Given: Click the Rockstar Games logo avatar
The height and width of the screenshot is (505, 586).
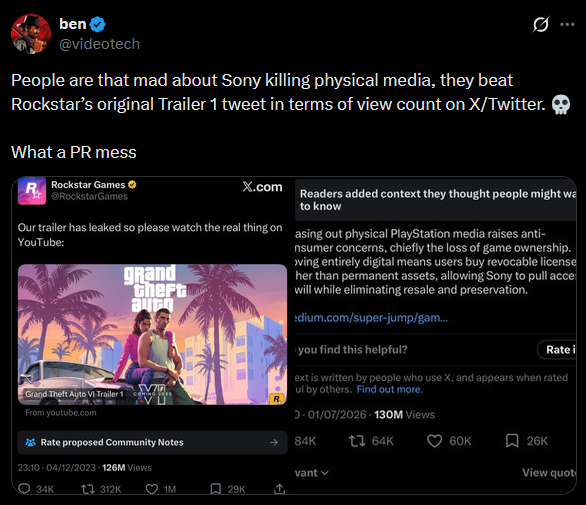Looking at the screenshot, I should coord(32,191).
